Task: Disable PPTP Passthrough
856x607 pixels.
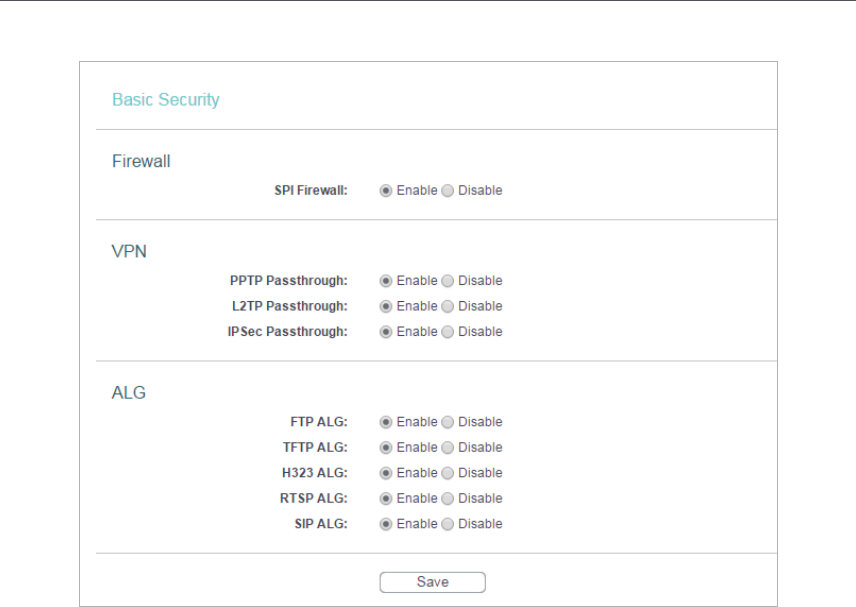Action: [x=448, y=281]
